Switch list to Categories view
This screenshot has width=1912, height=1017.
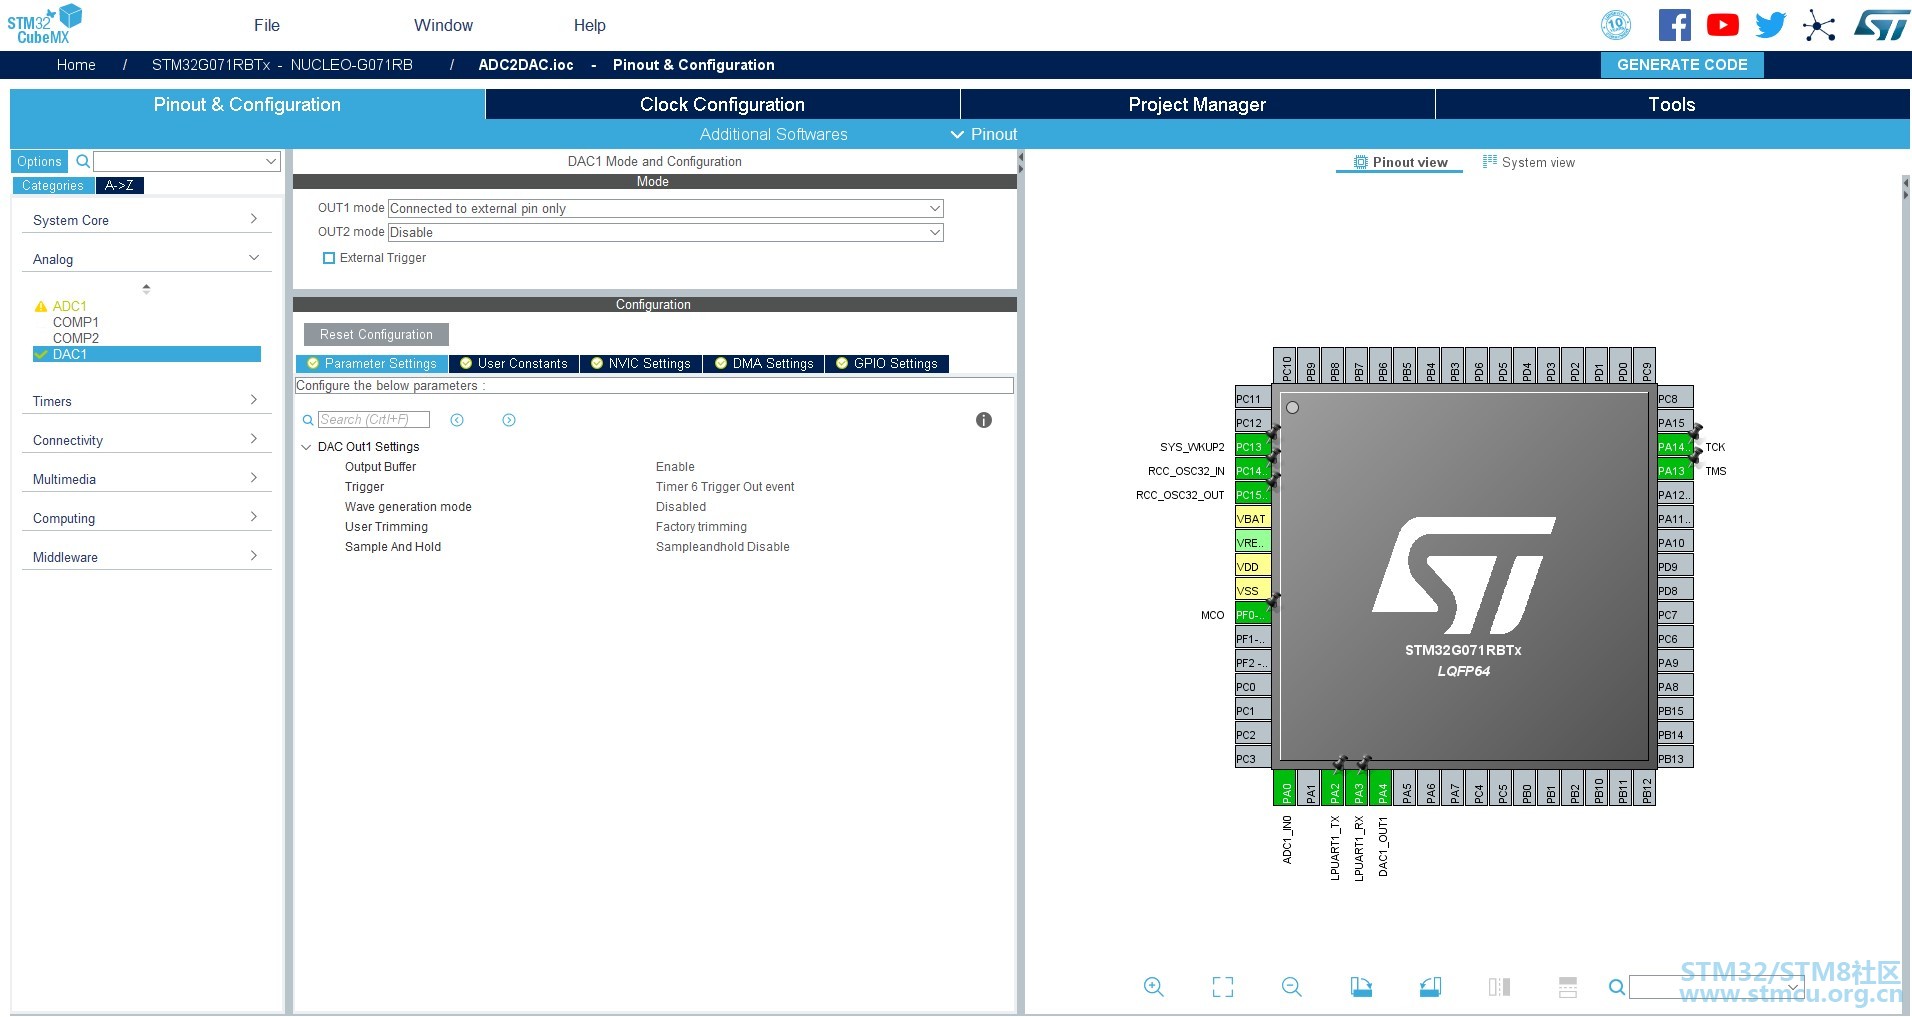pyautogui.click(x=53, y=185)
